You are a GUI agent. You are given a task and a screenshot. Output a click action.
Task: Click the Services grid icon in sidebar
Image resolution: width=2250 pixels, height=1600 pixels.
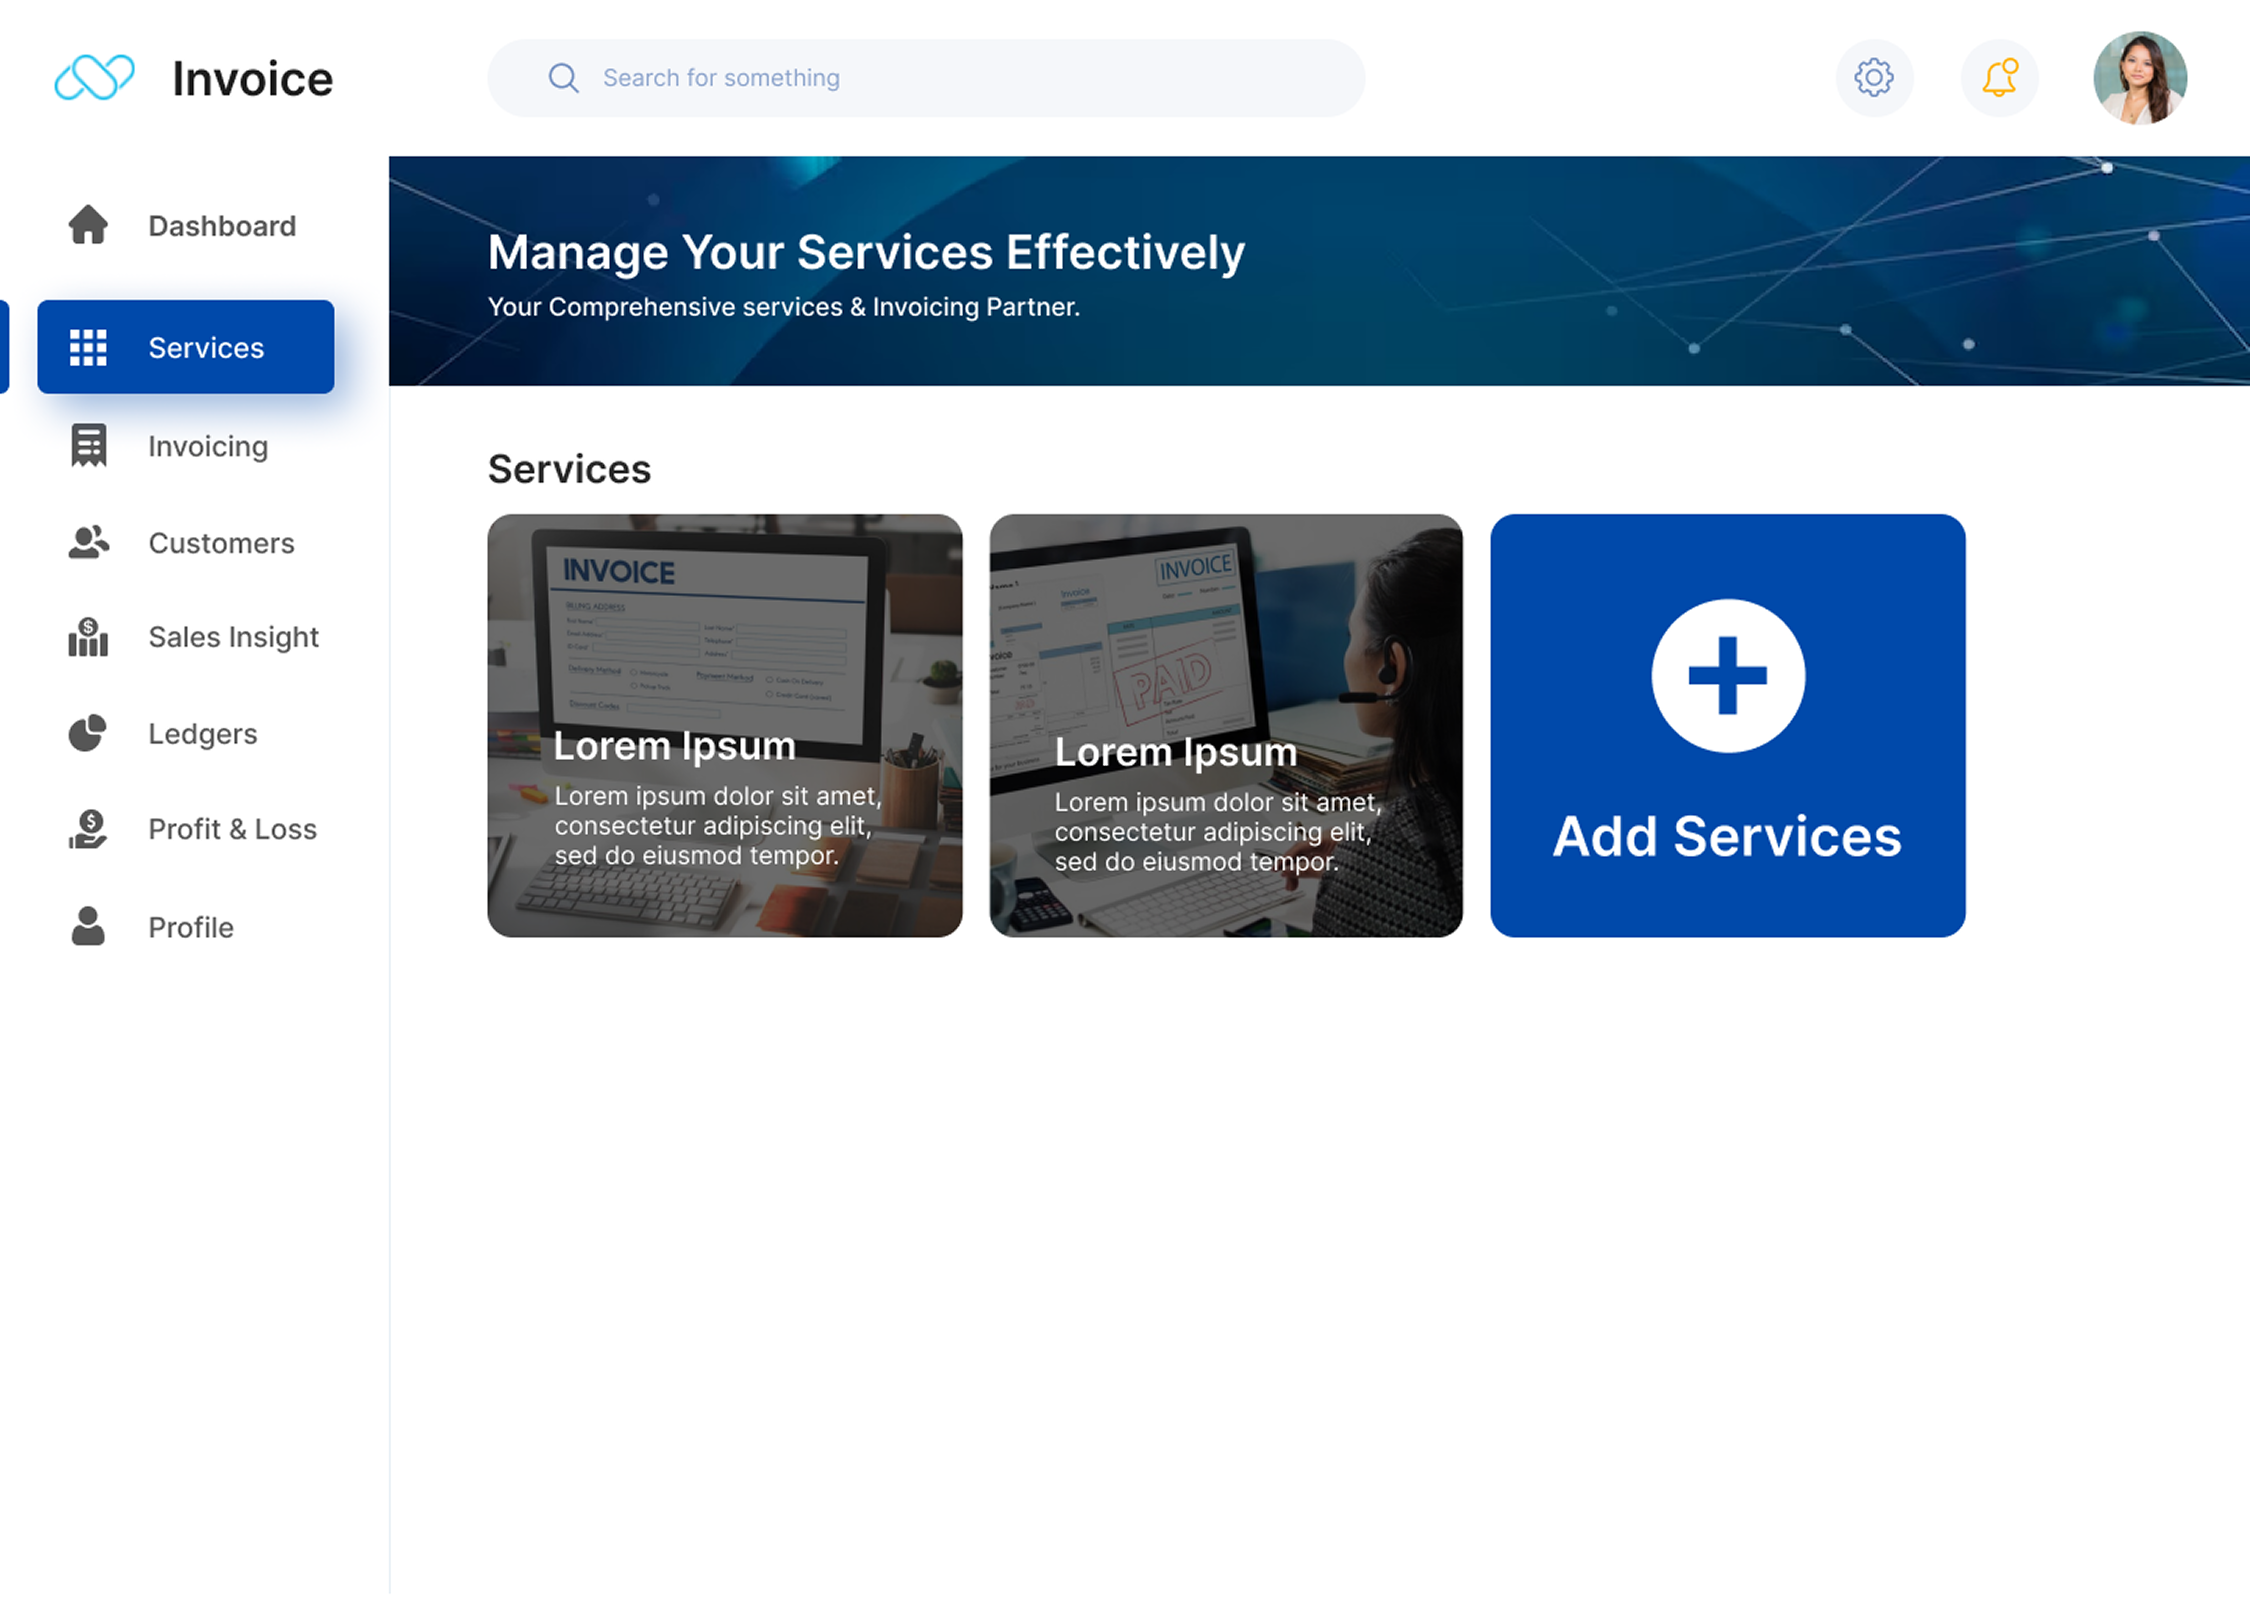pos(88,347)
